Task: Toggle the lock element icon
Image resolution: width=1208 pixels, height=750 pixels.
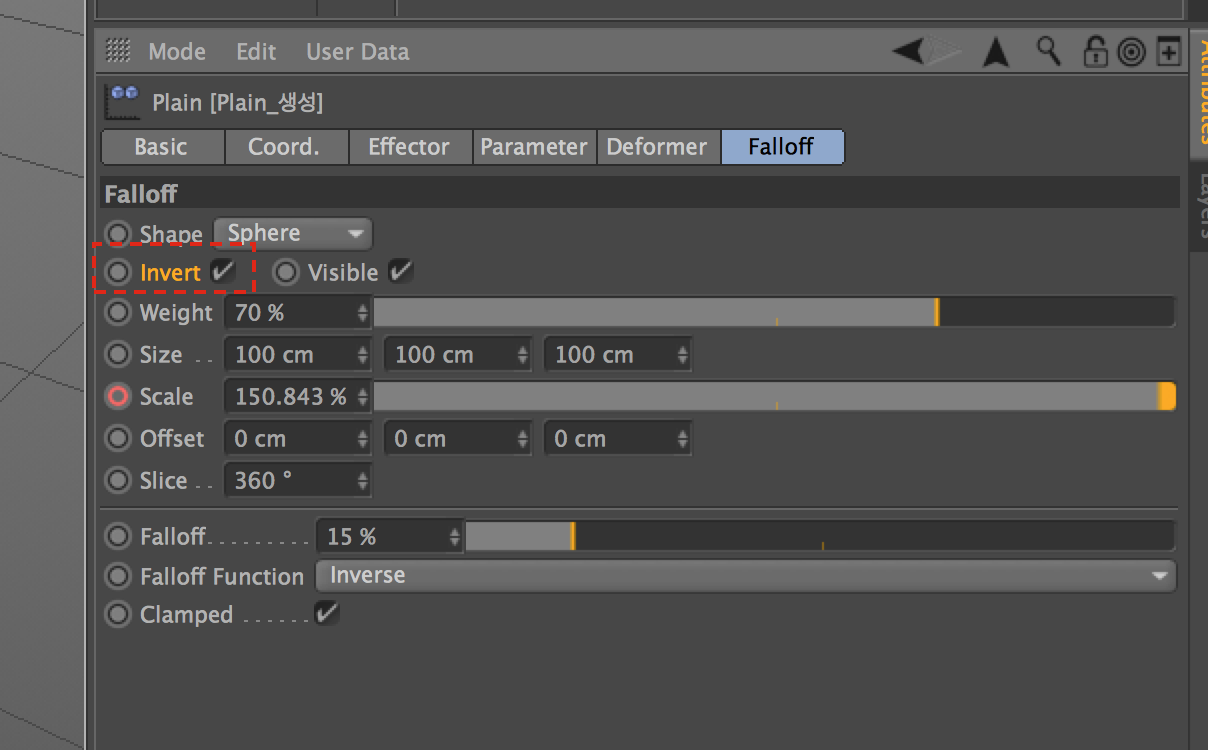Action: pos(1096,52)
